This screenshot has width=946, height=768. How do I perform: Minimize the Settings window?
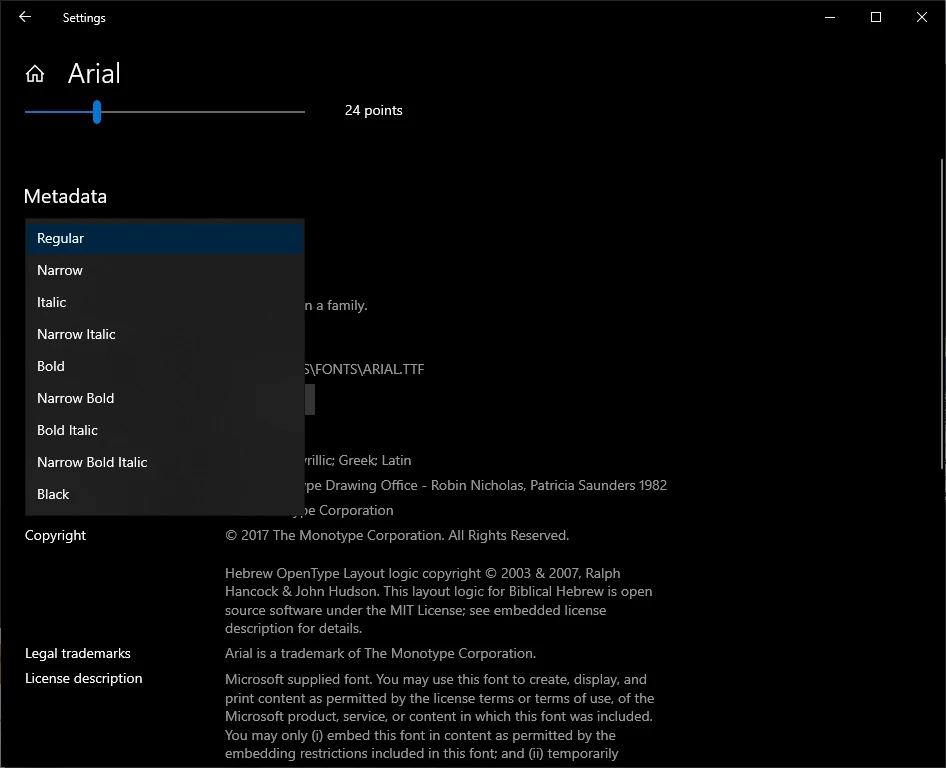click(x=830, y=17)
